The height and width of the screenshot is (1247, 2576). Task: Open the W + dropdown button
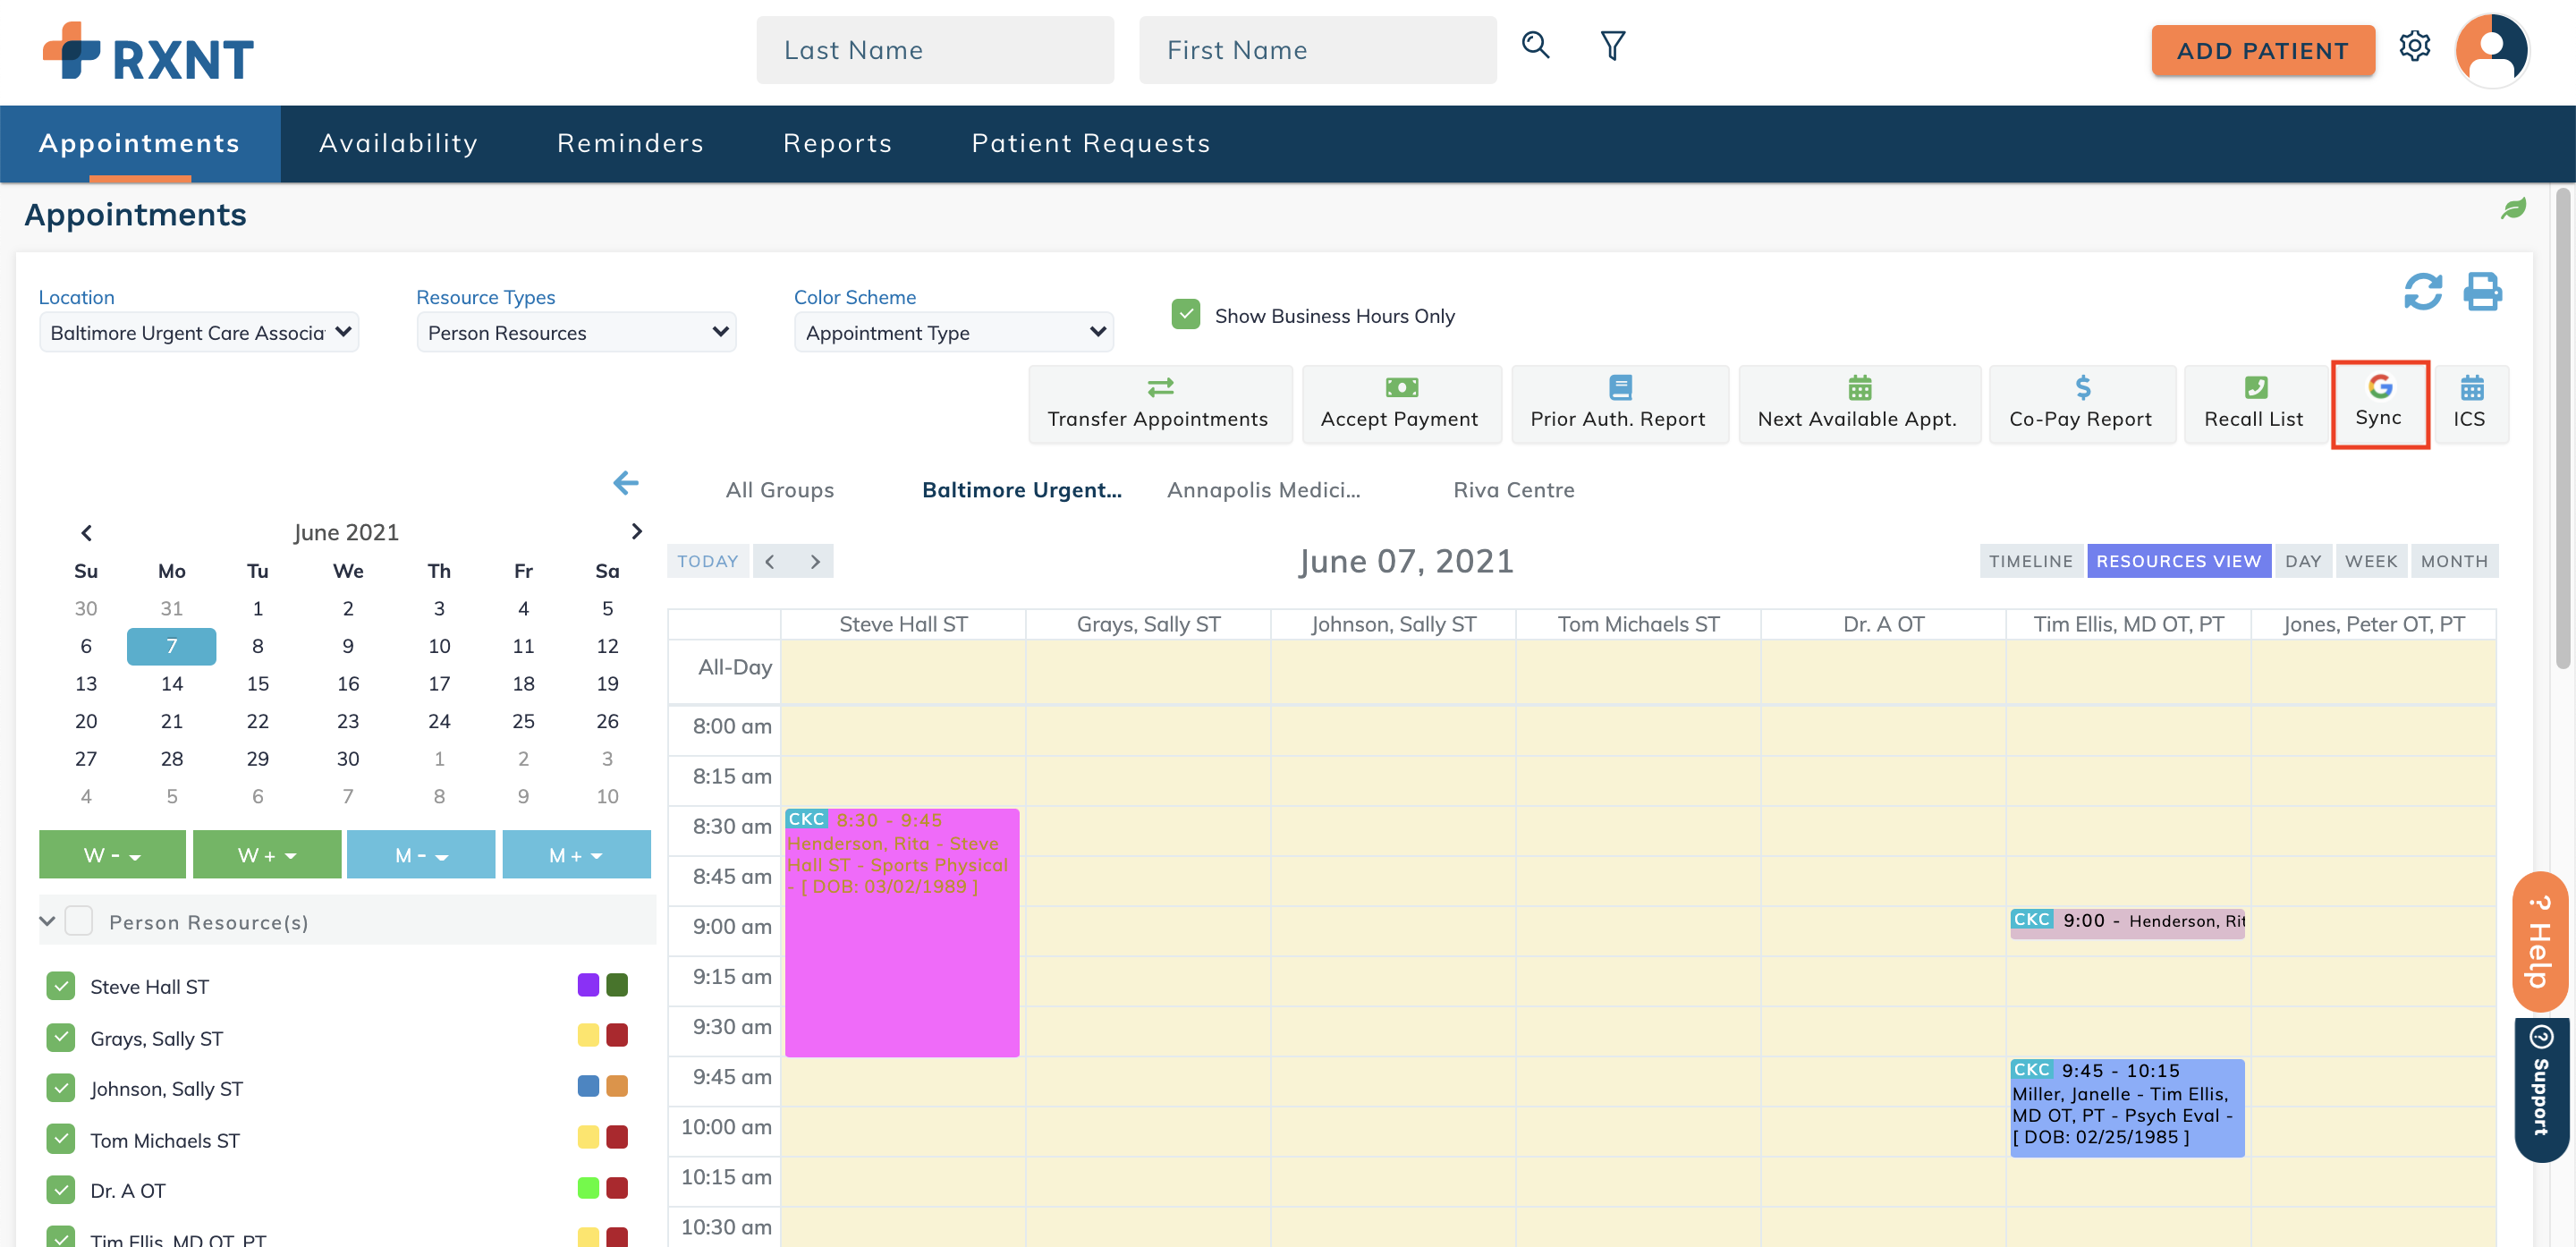tap(267, 855)
